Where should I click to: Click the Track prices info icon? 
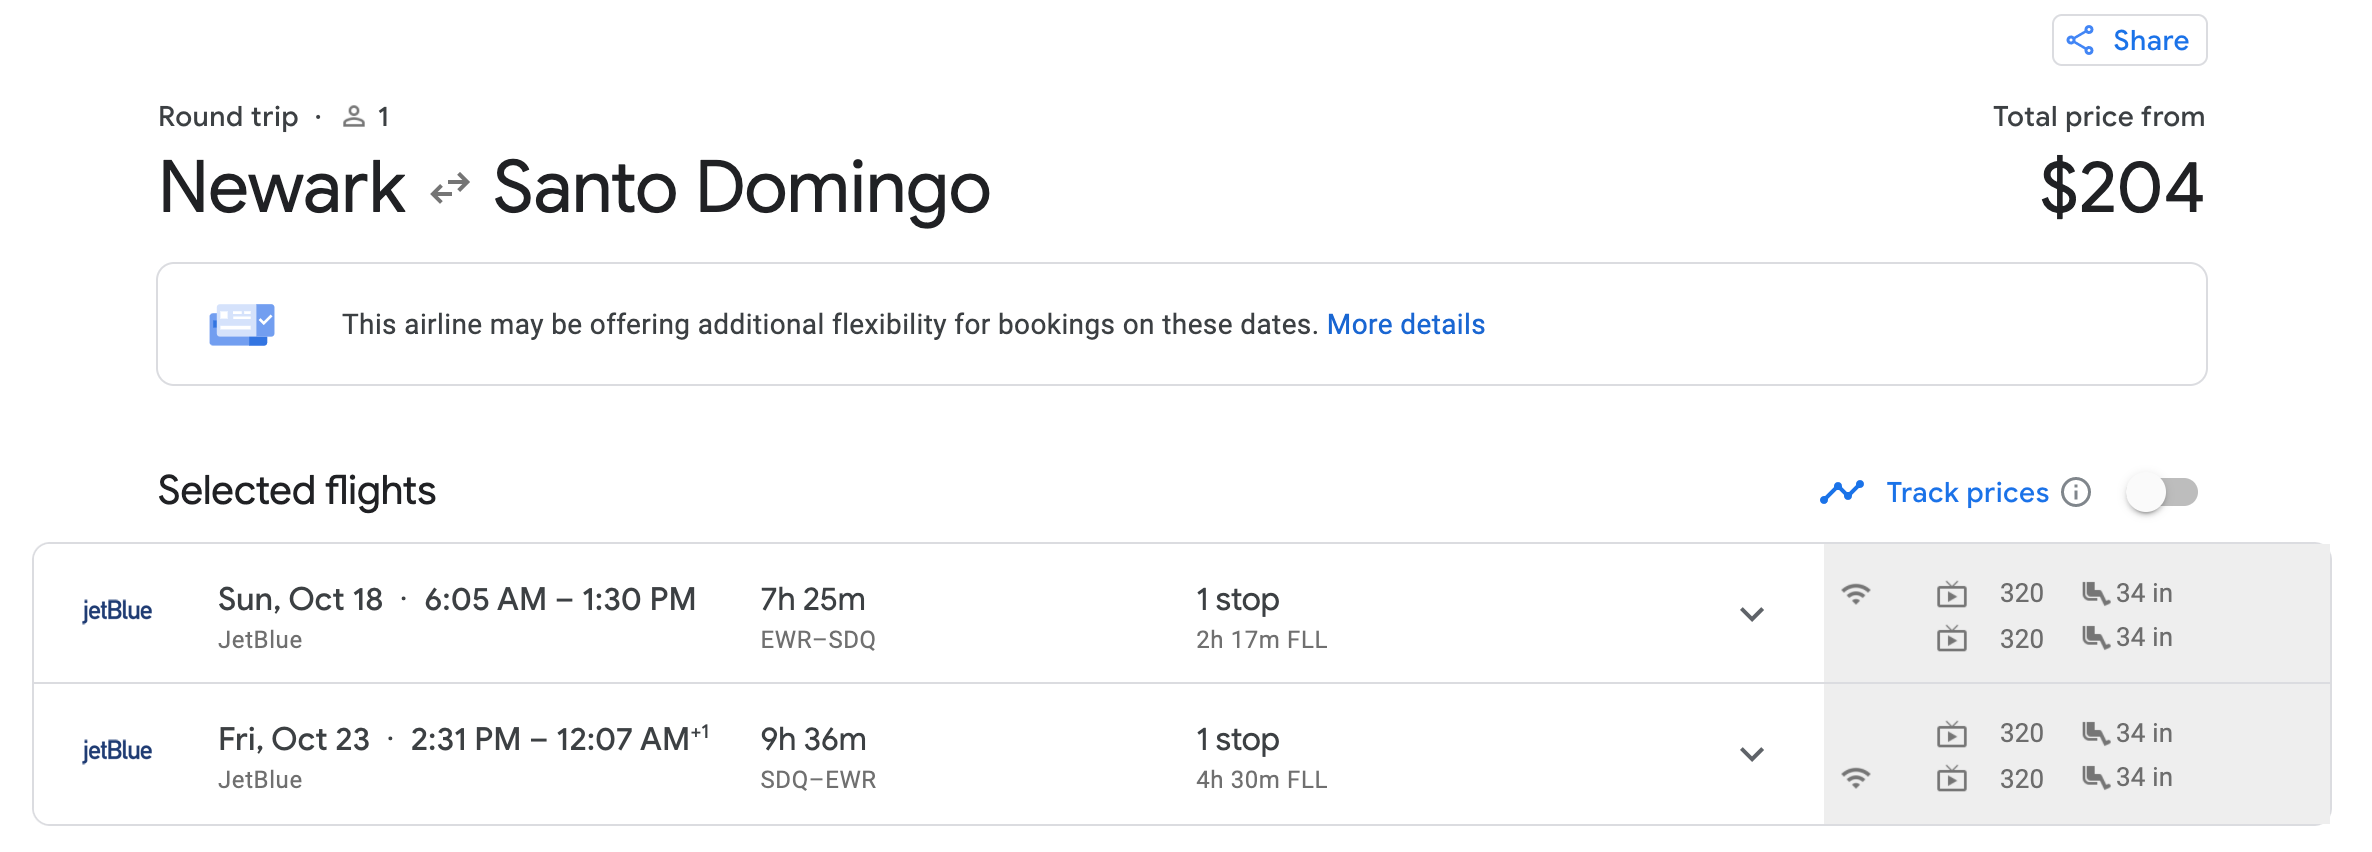[2077, 492]
